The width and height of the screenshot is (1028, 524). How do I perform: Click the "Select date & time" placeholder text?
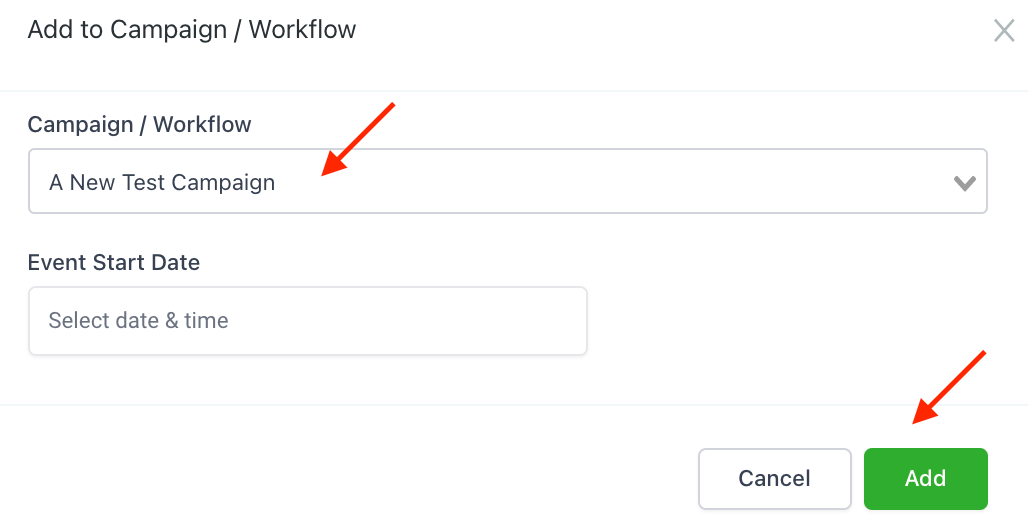point(138,321)
